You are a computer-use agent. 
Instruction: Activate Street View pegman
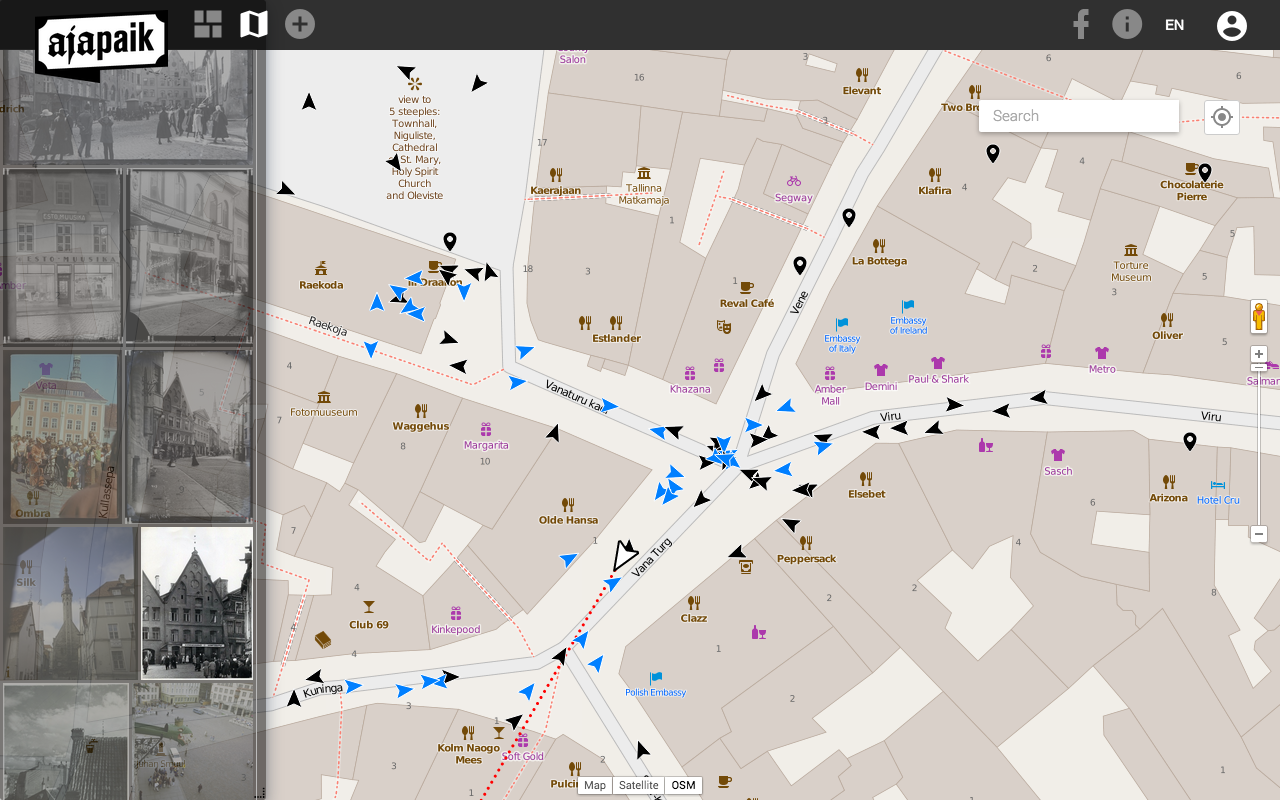click(1259, 316)
